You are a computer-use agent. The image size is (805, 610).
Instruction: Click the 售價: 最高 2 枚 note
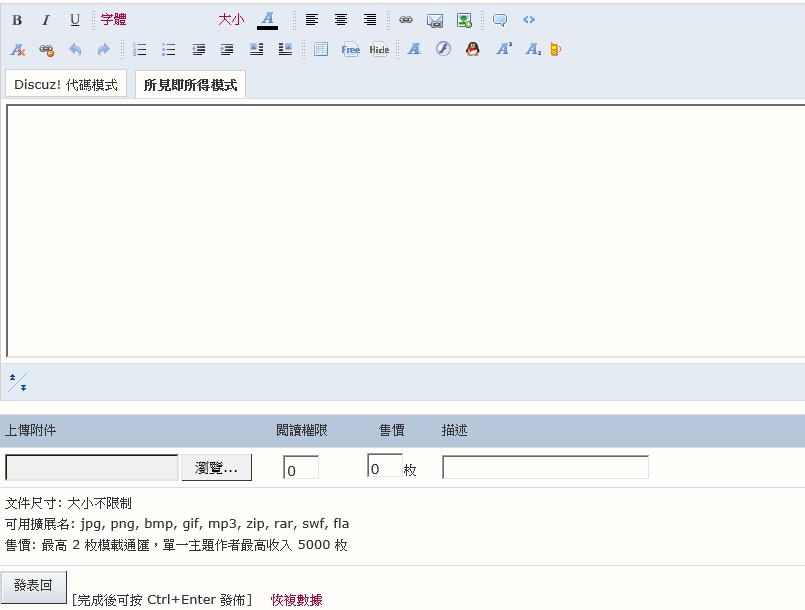click(176, 545)
